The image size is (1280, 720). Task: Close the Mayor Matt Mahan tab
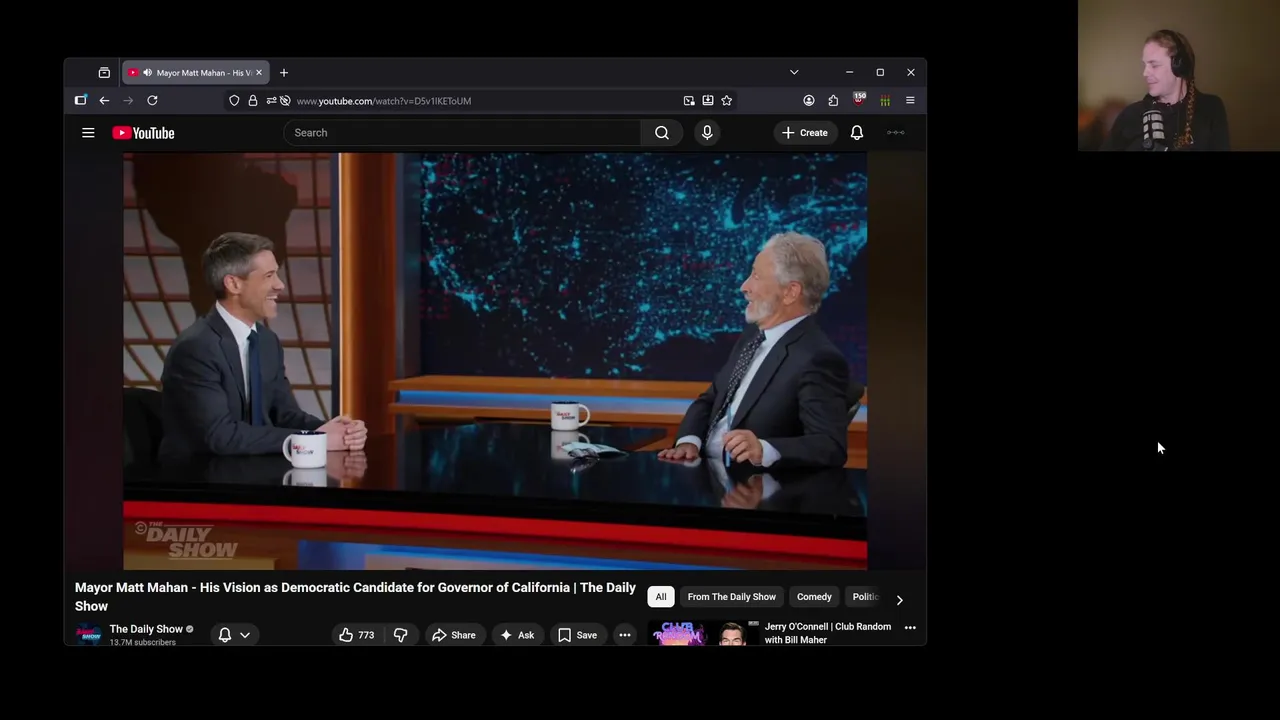(x=259, y=73)
